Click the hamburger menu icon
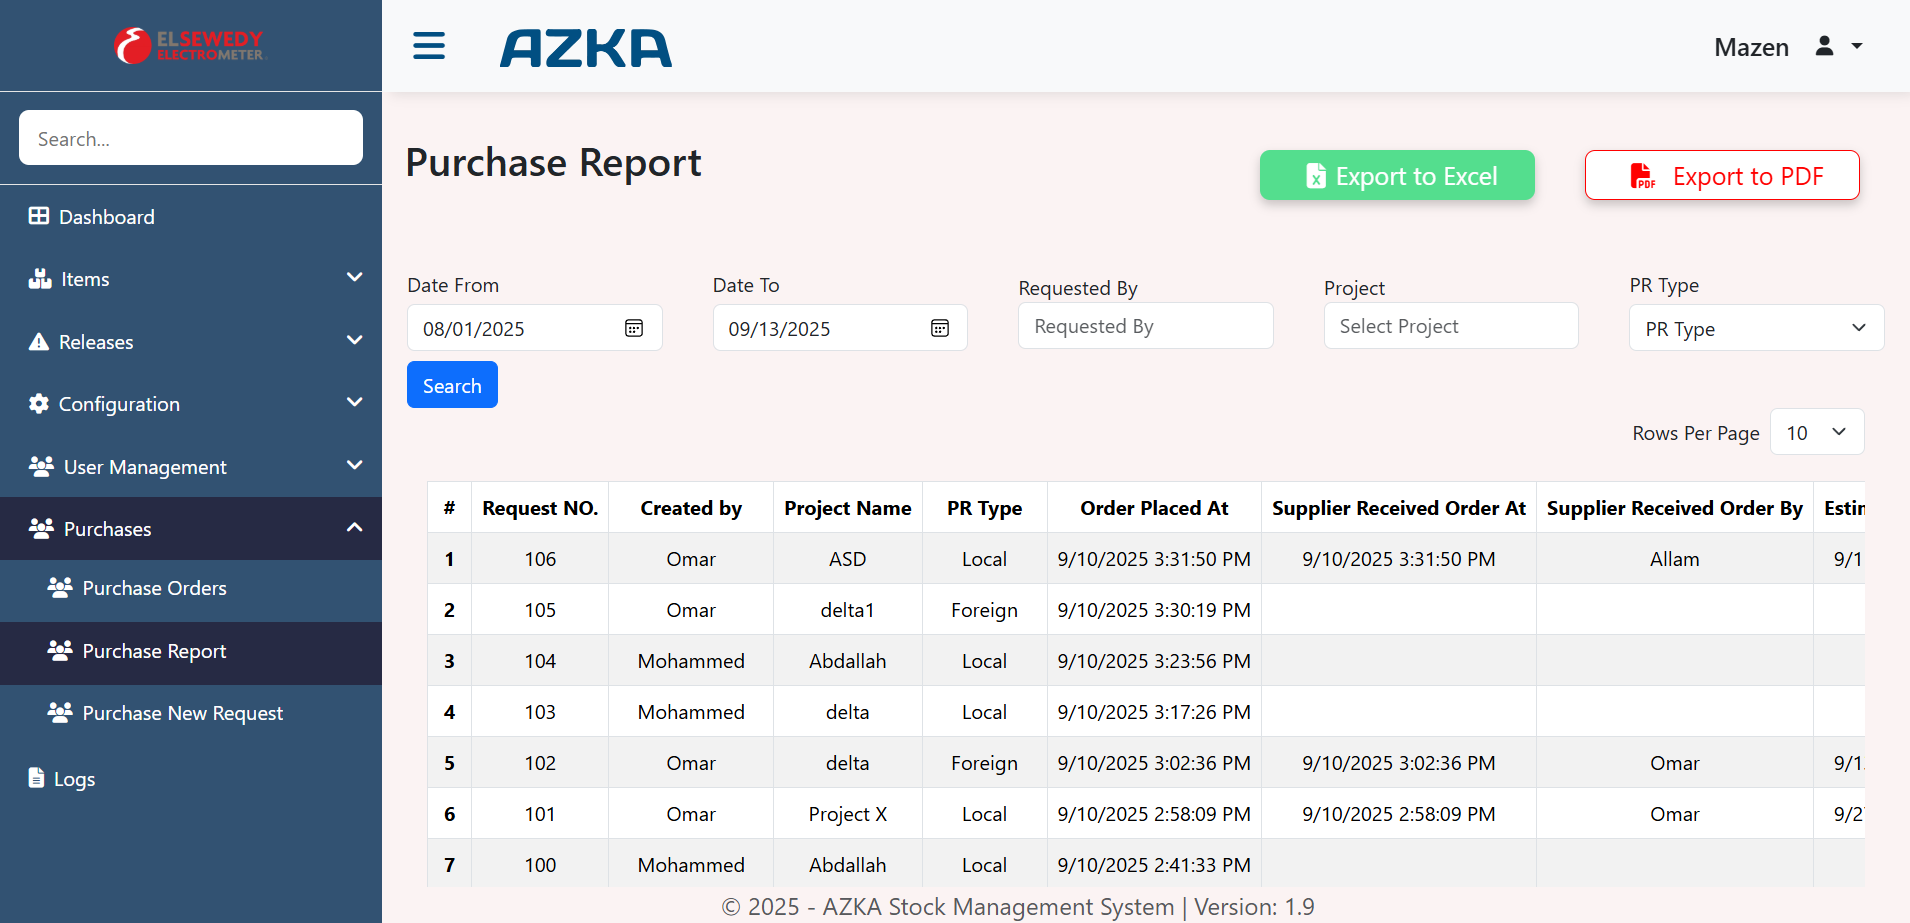The width and height of the screenshot is (1910, 923). tap(429, 46)
